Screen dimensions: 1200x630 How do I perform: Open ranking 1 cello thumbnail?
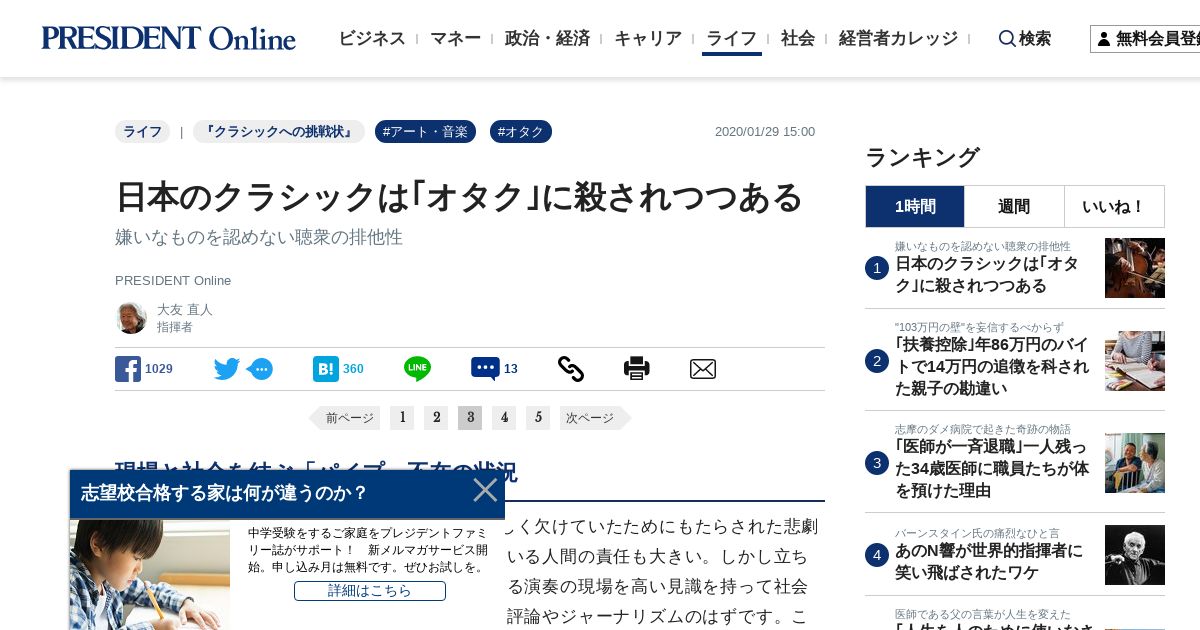[x=1135, y=268]
